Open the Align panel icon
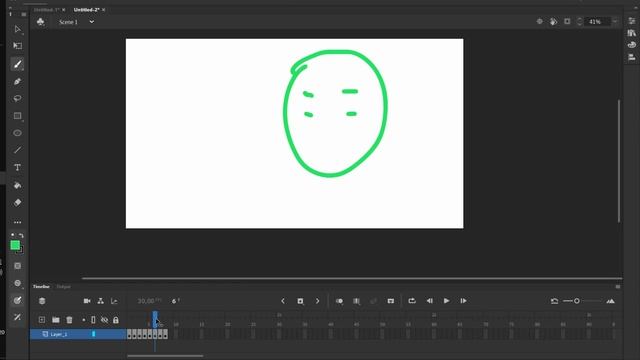This screenshot has width=640, height=360. tap(632, 57)
